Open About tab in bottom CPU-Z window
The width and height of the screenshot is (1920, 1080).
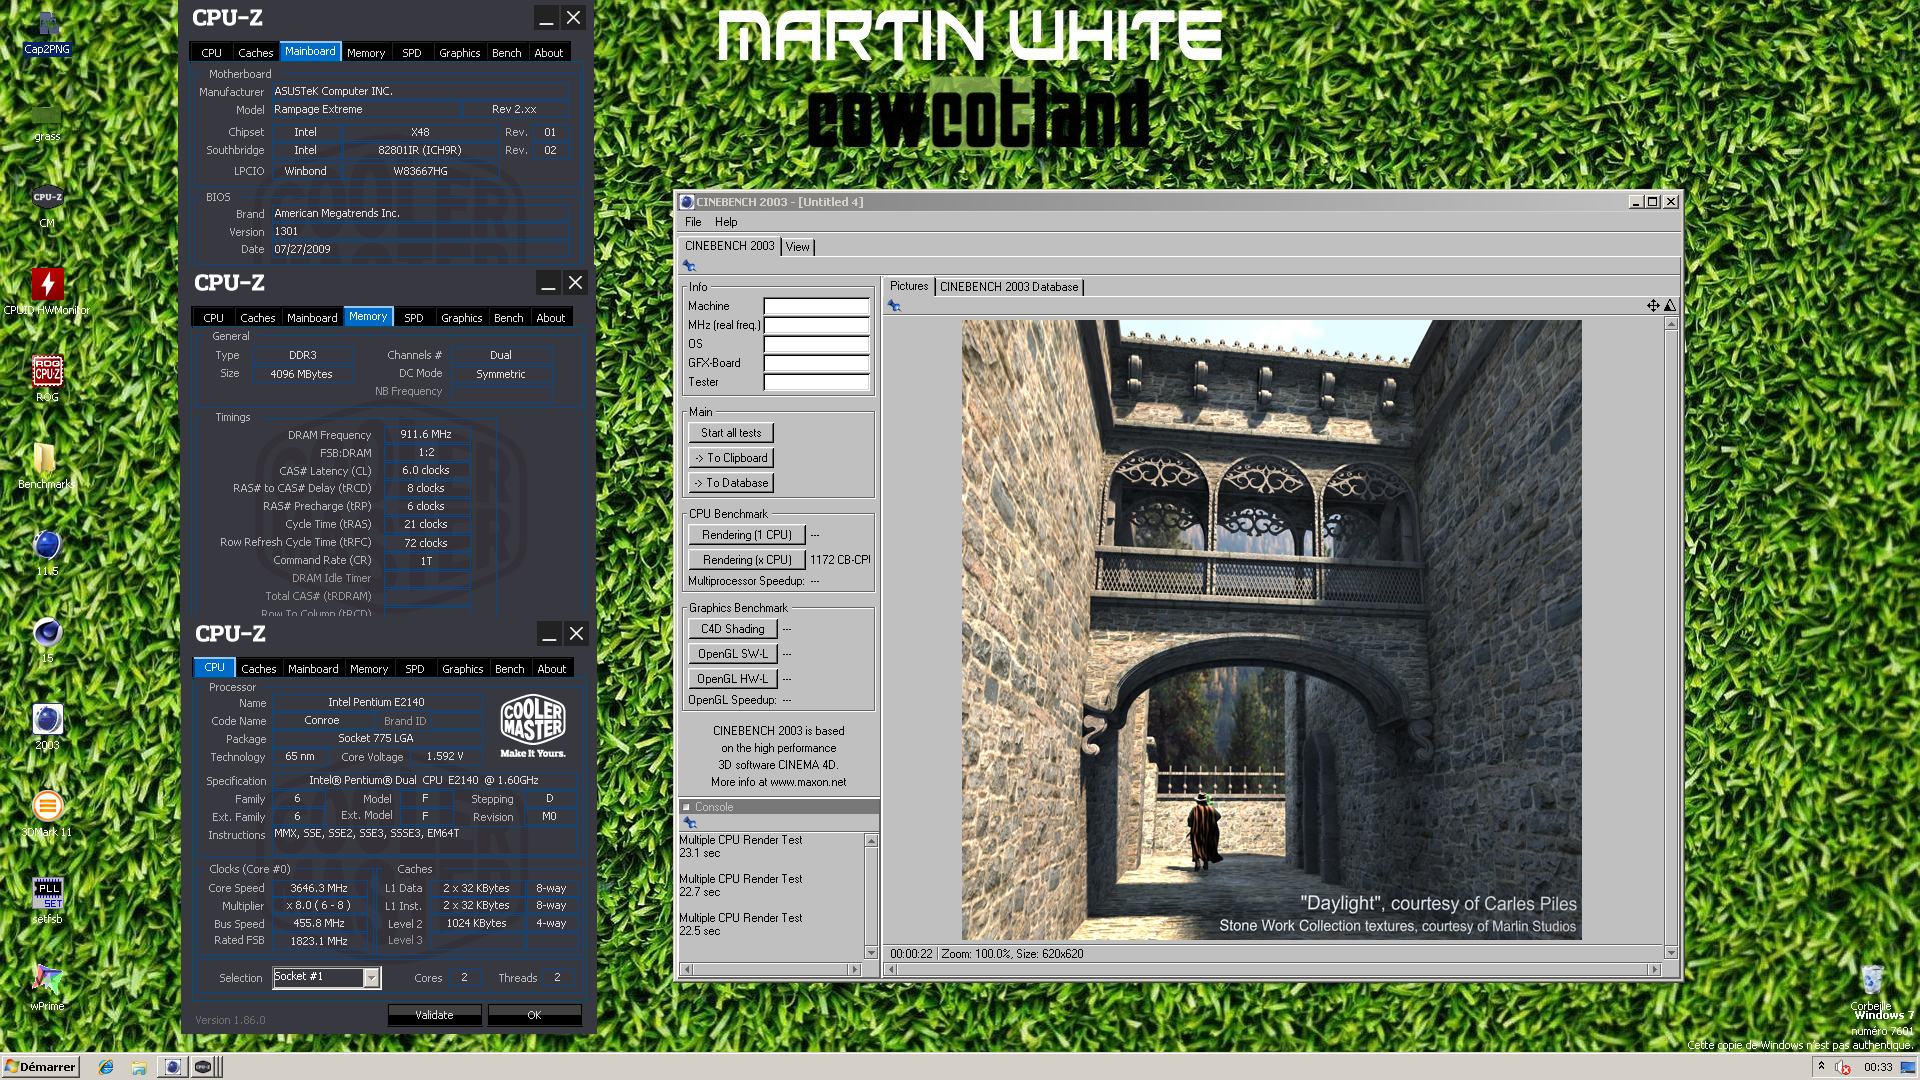pyautogui.click(x=552, y=669)
